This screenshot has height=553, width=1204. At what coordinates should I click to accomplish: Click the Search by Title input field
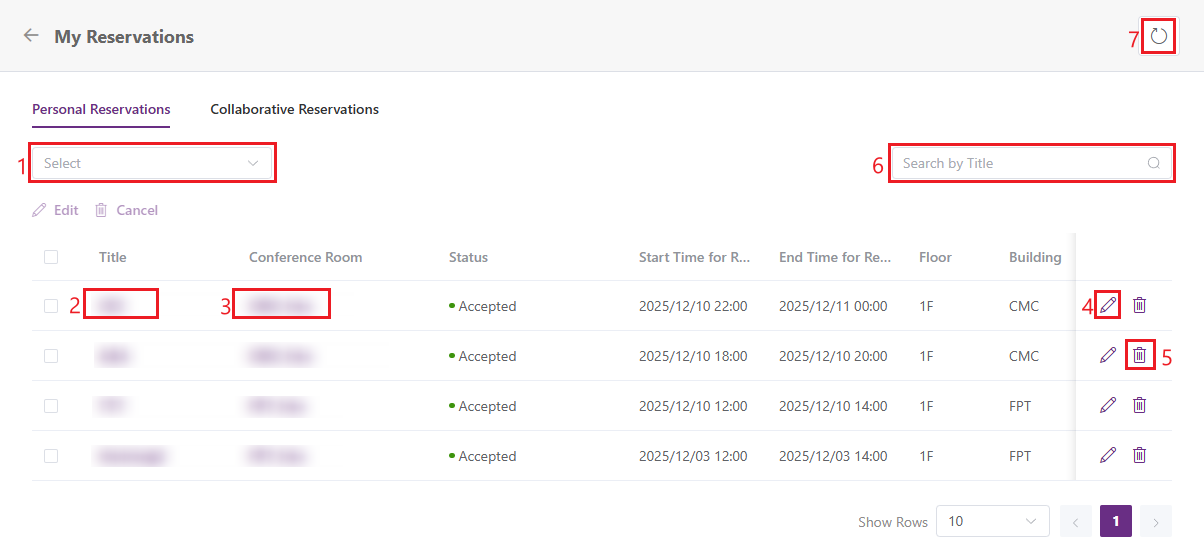1018,163
